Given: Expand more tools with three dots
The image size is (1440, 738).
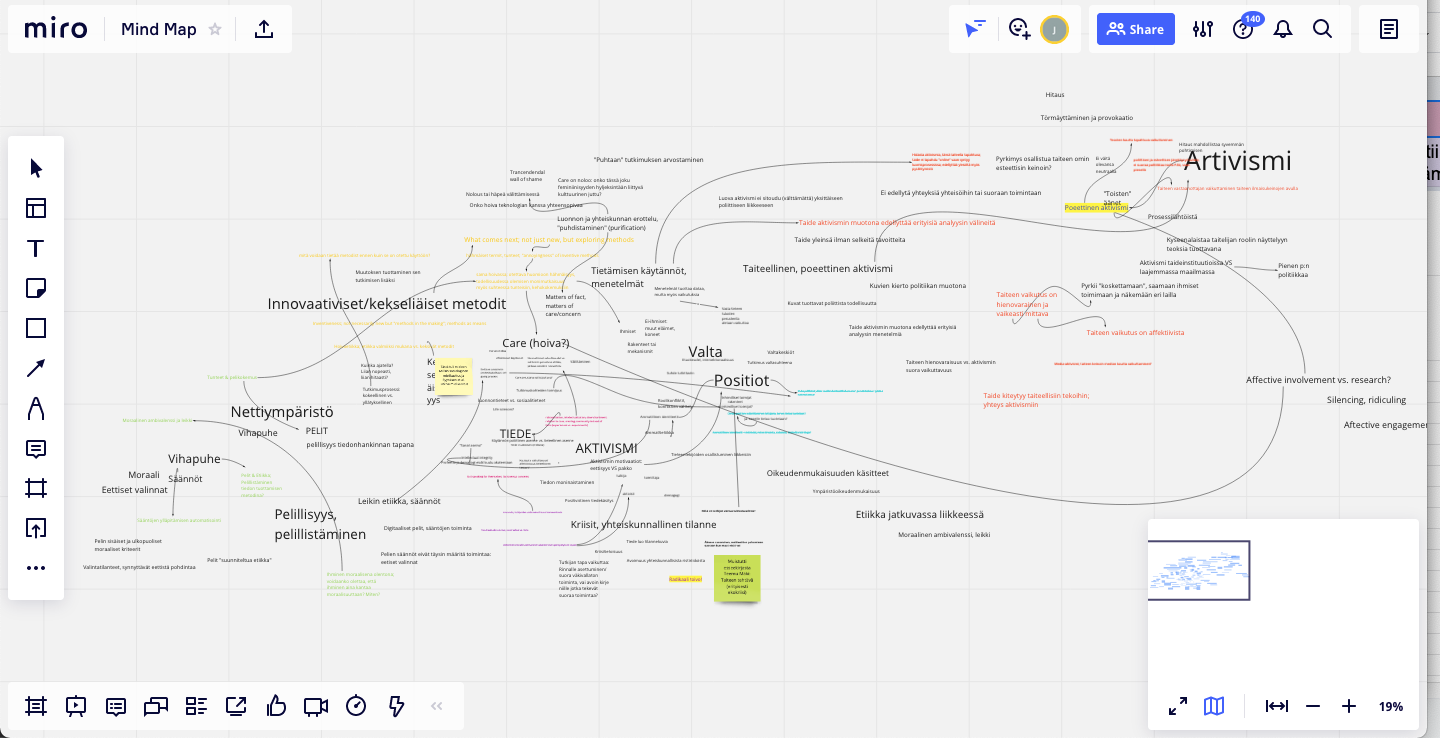Looking at the screenshot, I should [36, 568].
